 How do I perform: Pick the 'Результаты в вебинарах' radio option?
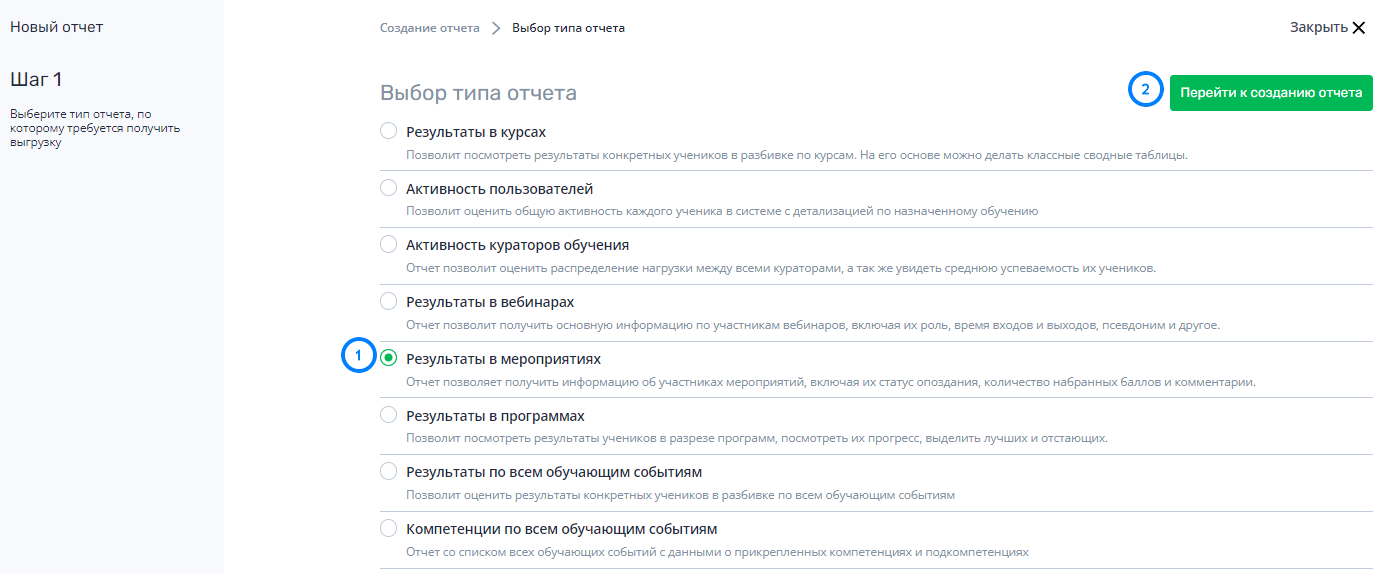click(x=389, y=301)
